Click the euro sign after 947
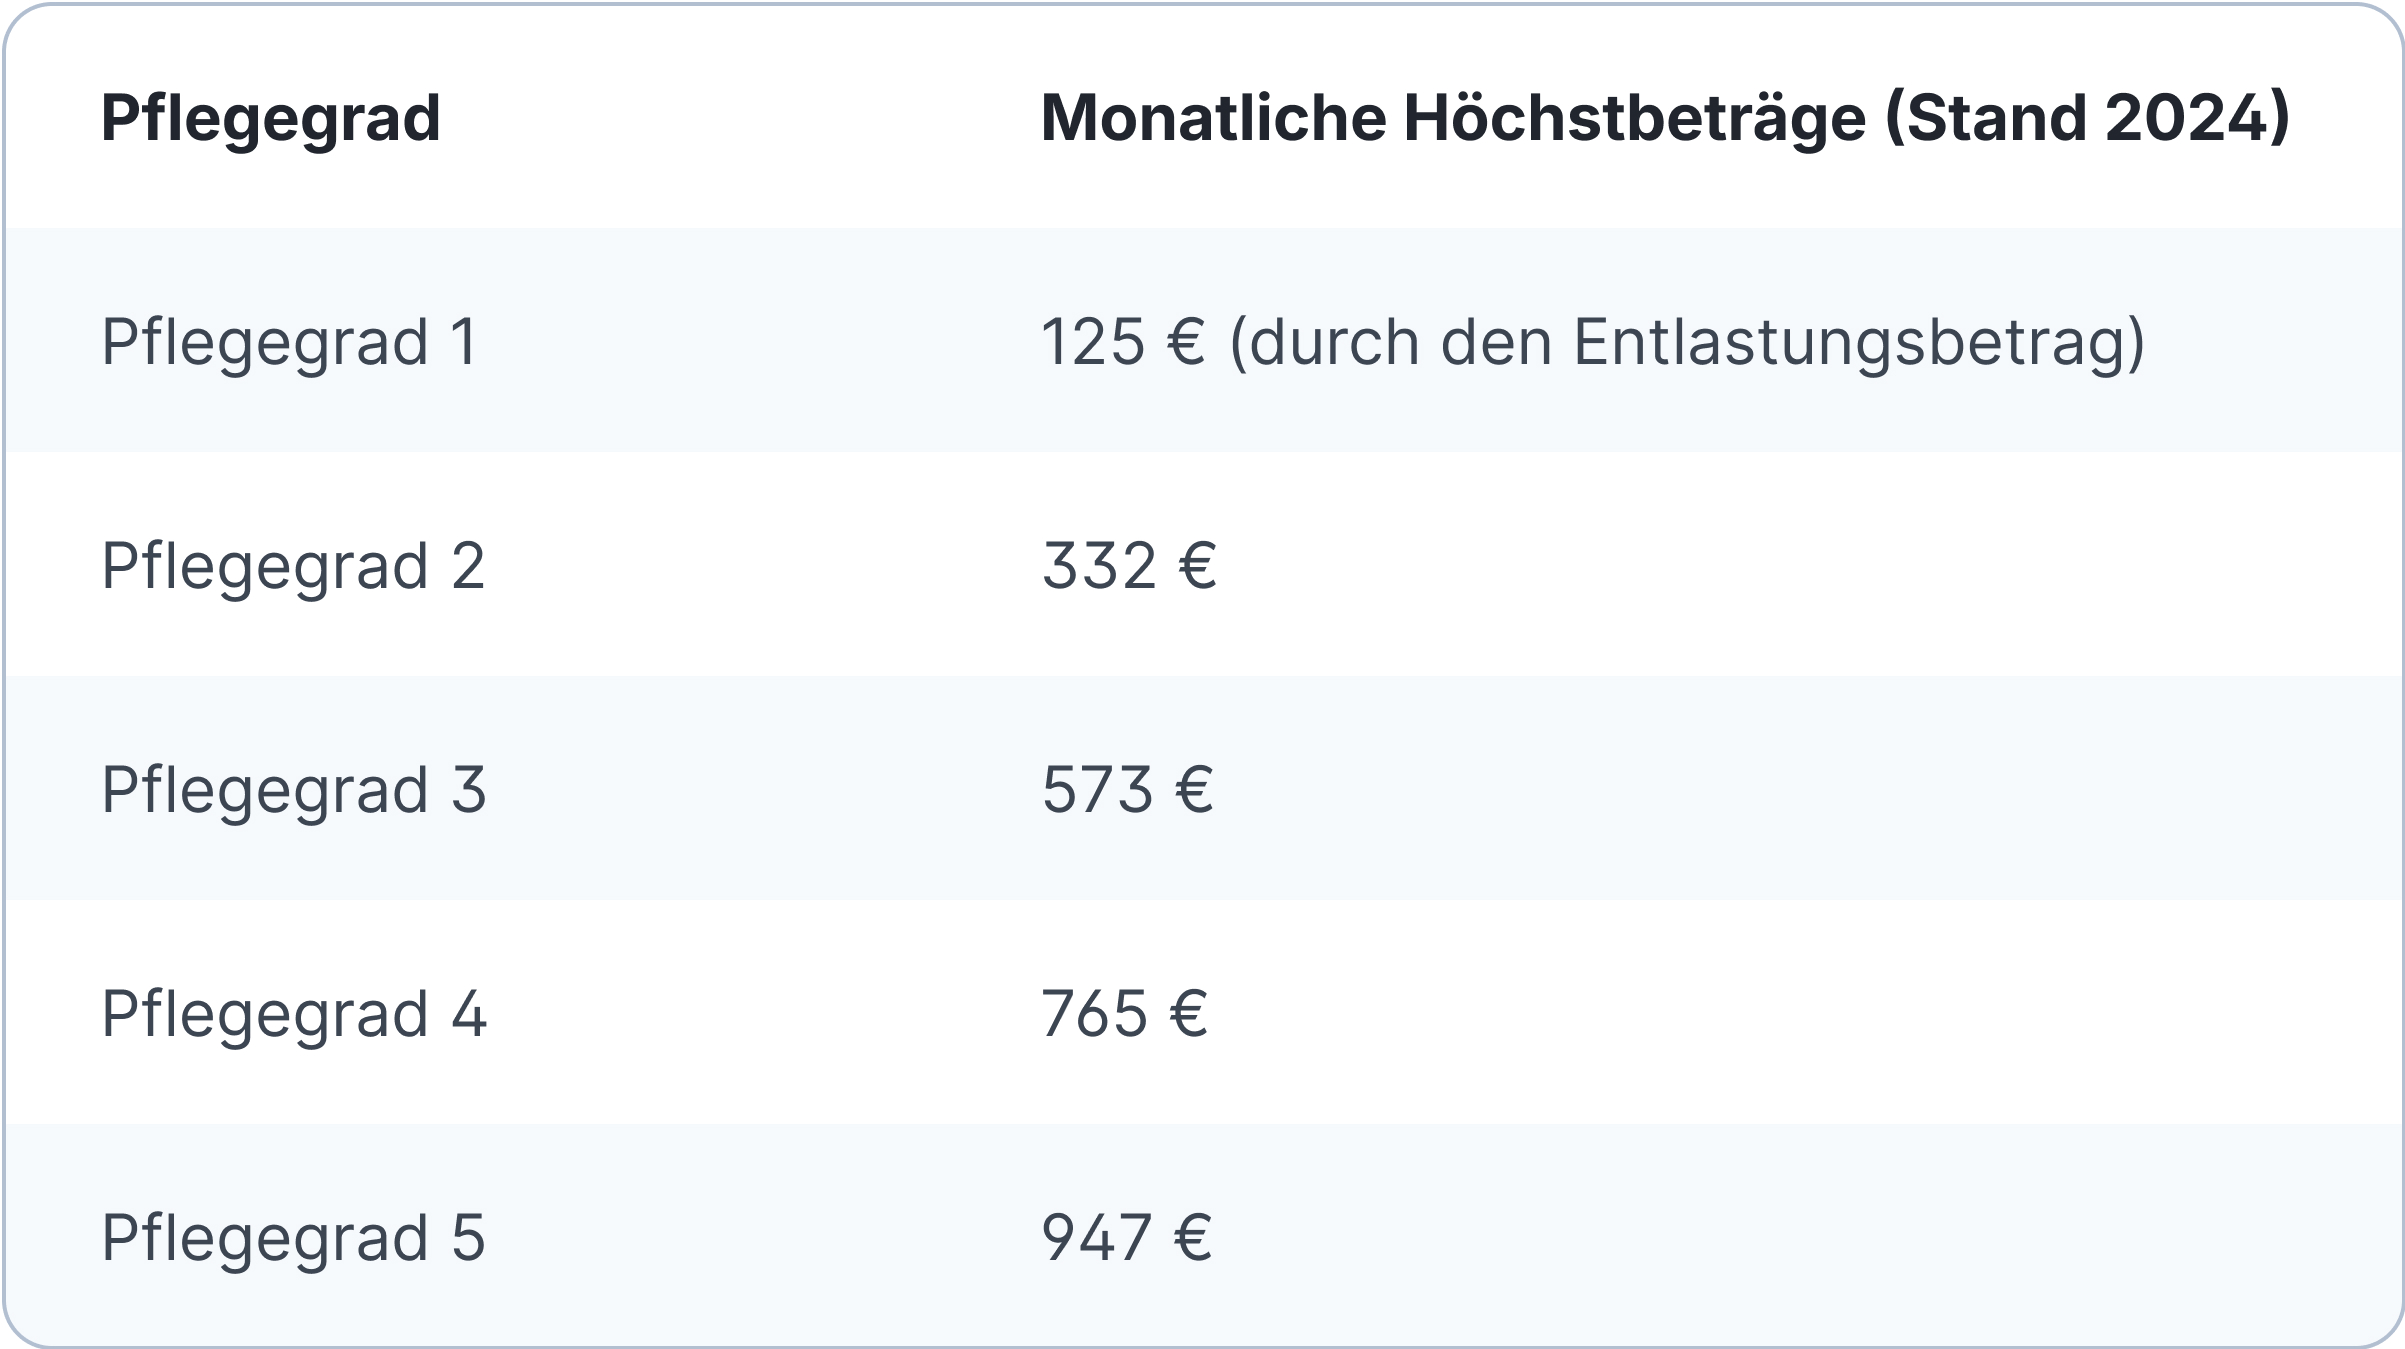 (1192, 1238)
